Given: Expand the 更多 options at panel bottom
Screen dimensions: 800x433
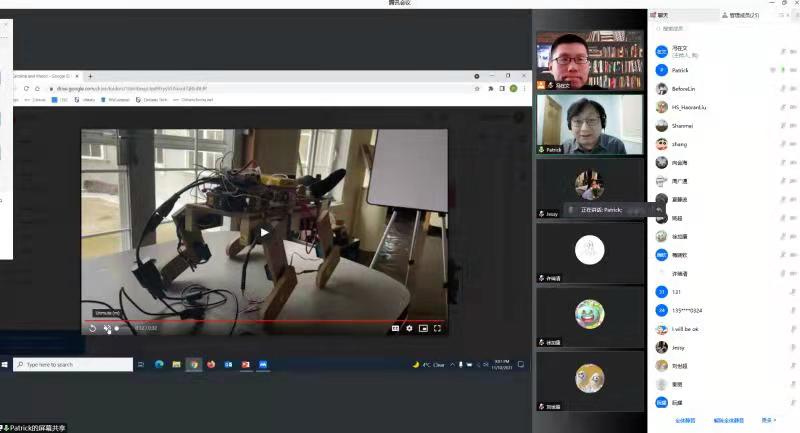Looking at the screenshot, I should click(x=768, y=420).
